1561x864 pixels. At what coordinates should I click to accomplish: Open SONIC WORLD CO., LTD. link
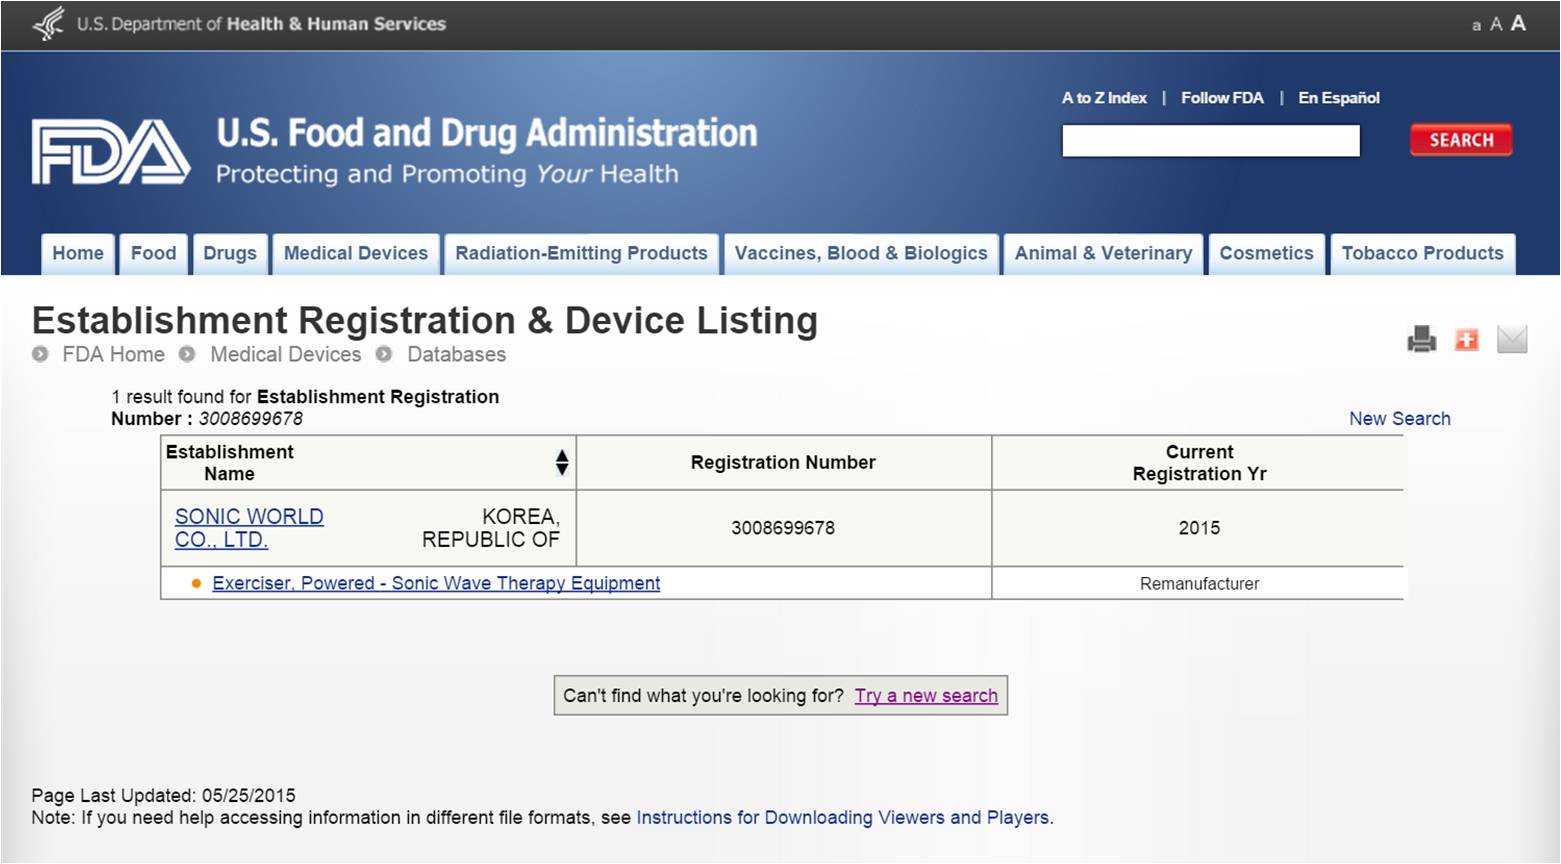tap(249, 528)
